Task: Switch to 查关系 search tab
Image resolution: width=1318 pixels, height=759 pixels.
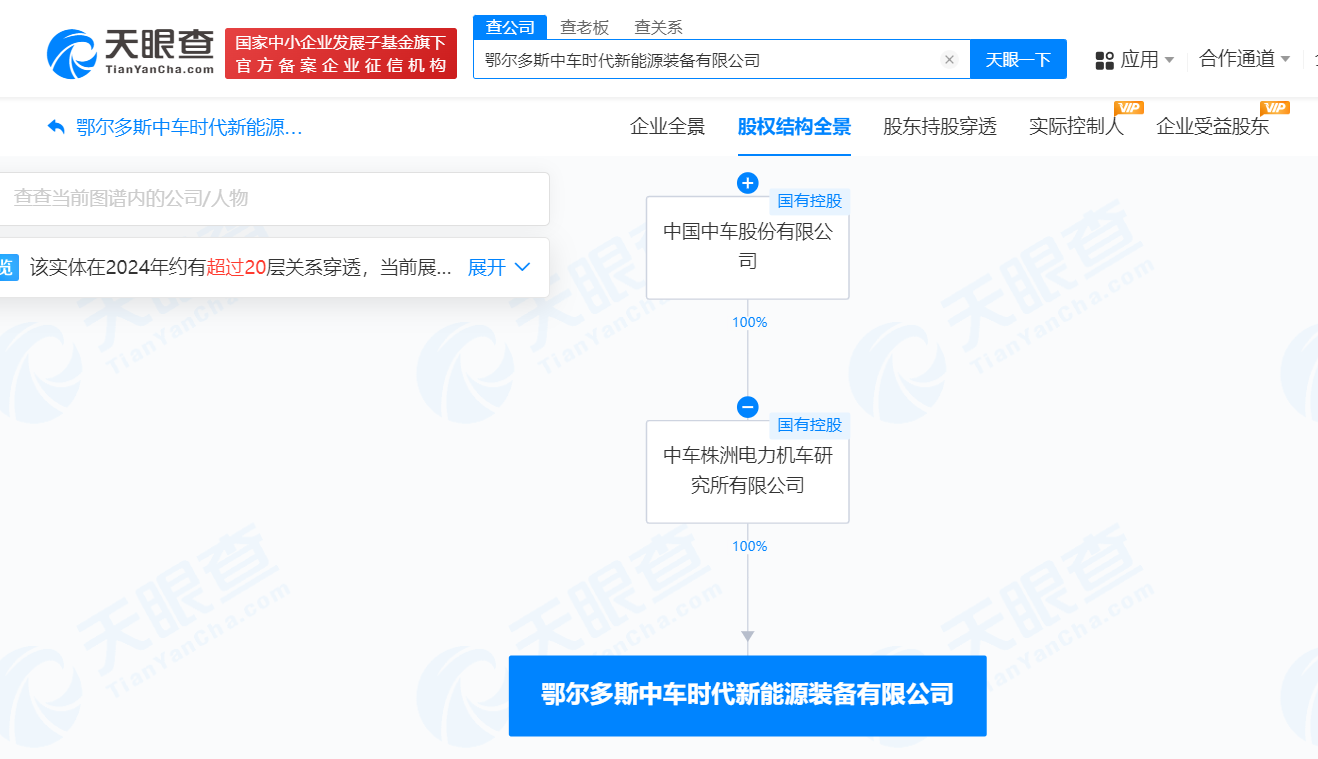Action: point(658,27)
